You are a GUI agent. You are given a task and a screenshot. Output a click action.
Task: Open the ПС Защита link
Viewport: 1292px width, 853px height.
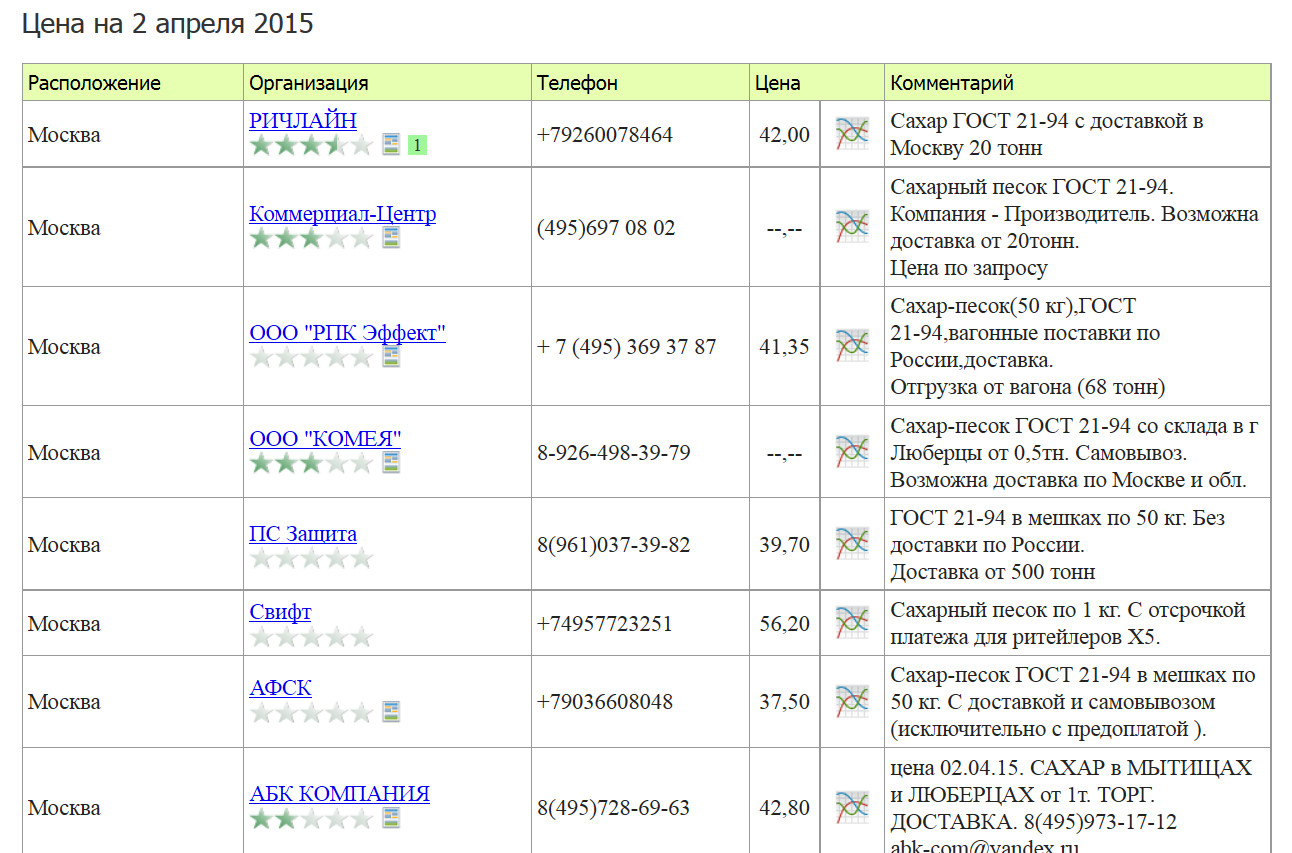pyautogui.click(x=303, y=534)
